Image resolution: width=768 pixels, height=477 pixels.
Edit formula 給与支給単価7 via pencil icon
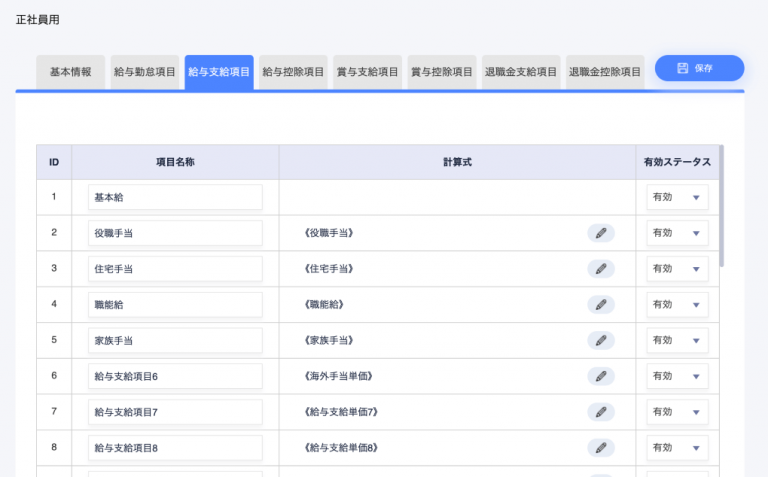pos(601,412)
